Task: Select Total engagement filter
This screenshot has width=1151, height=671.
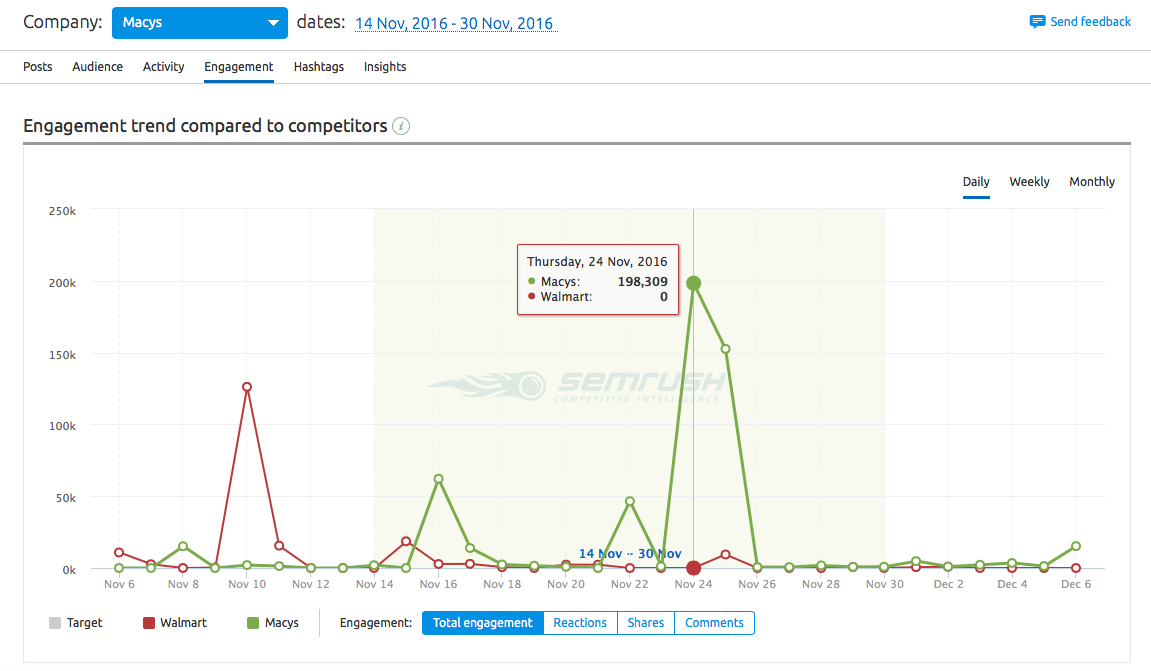Action: point(483,623)
